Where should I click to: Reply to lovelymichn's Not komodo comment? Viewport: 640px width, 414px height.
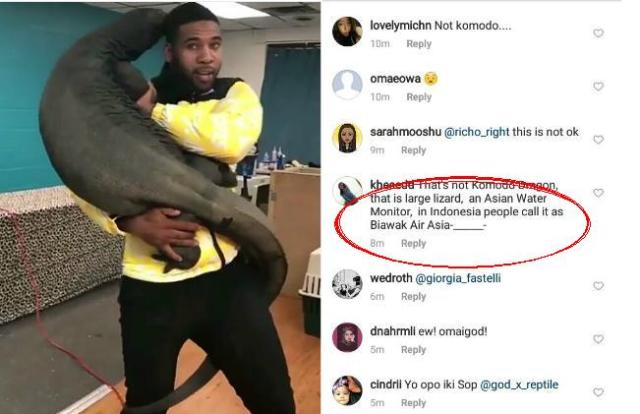point(419,44)
